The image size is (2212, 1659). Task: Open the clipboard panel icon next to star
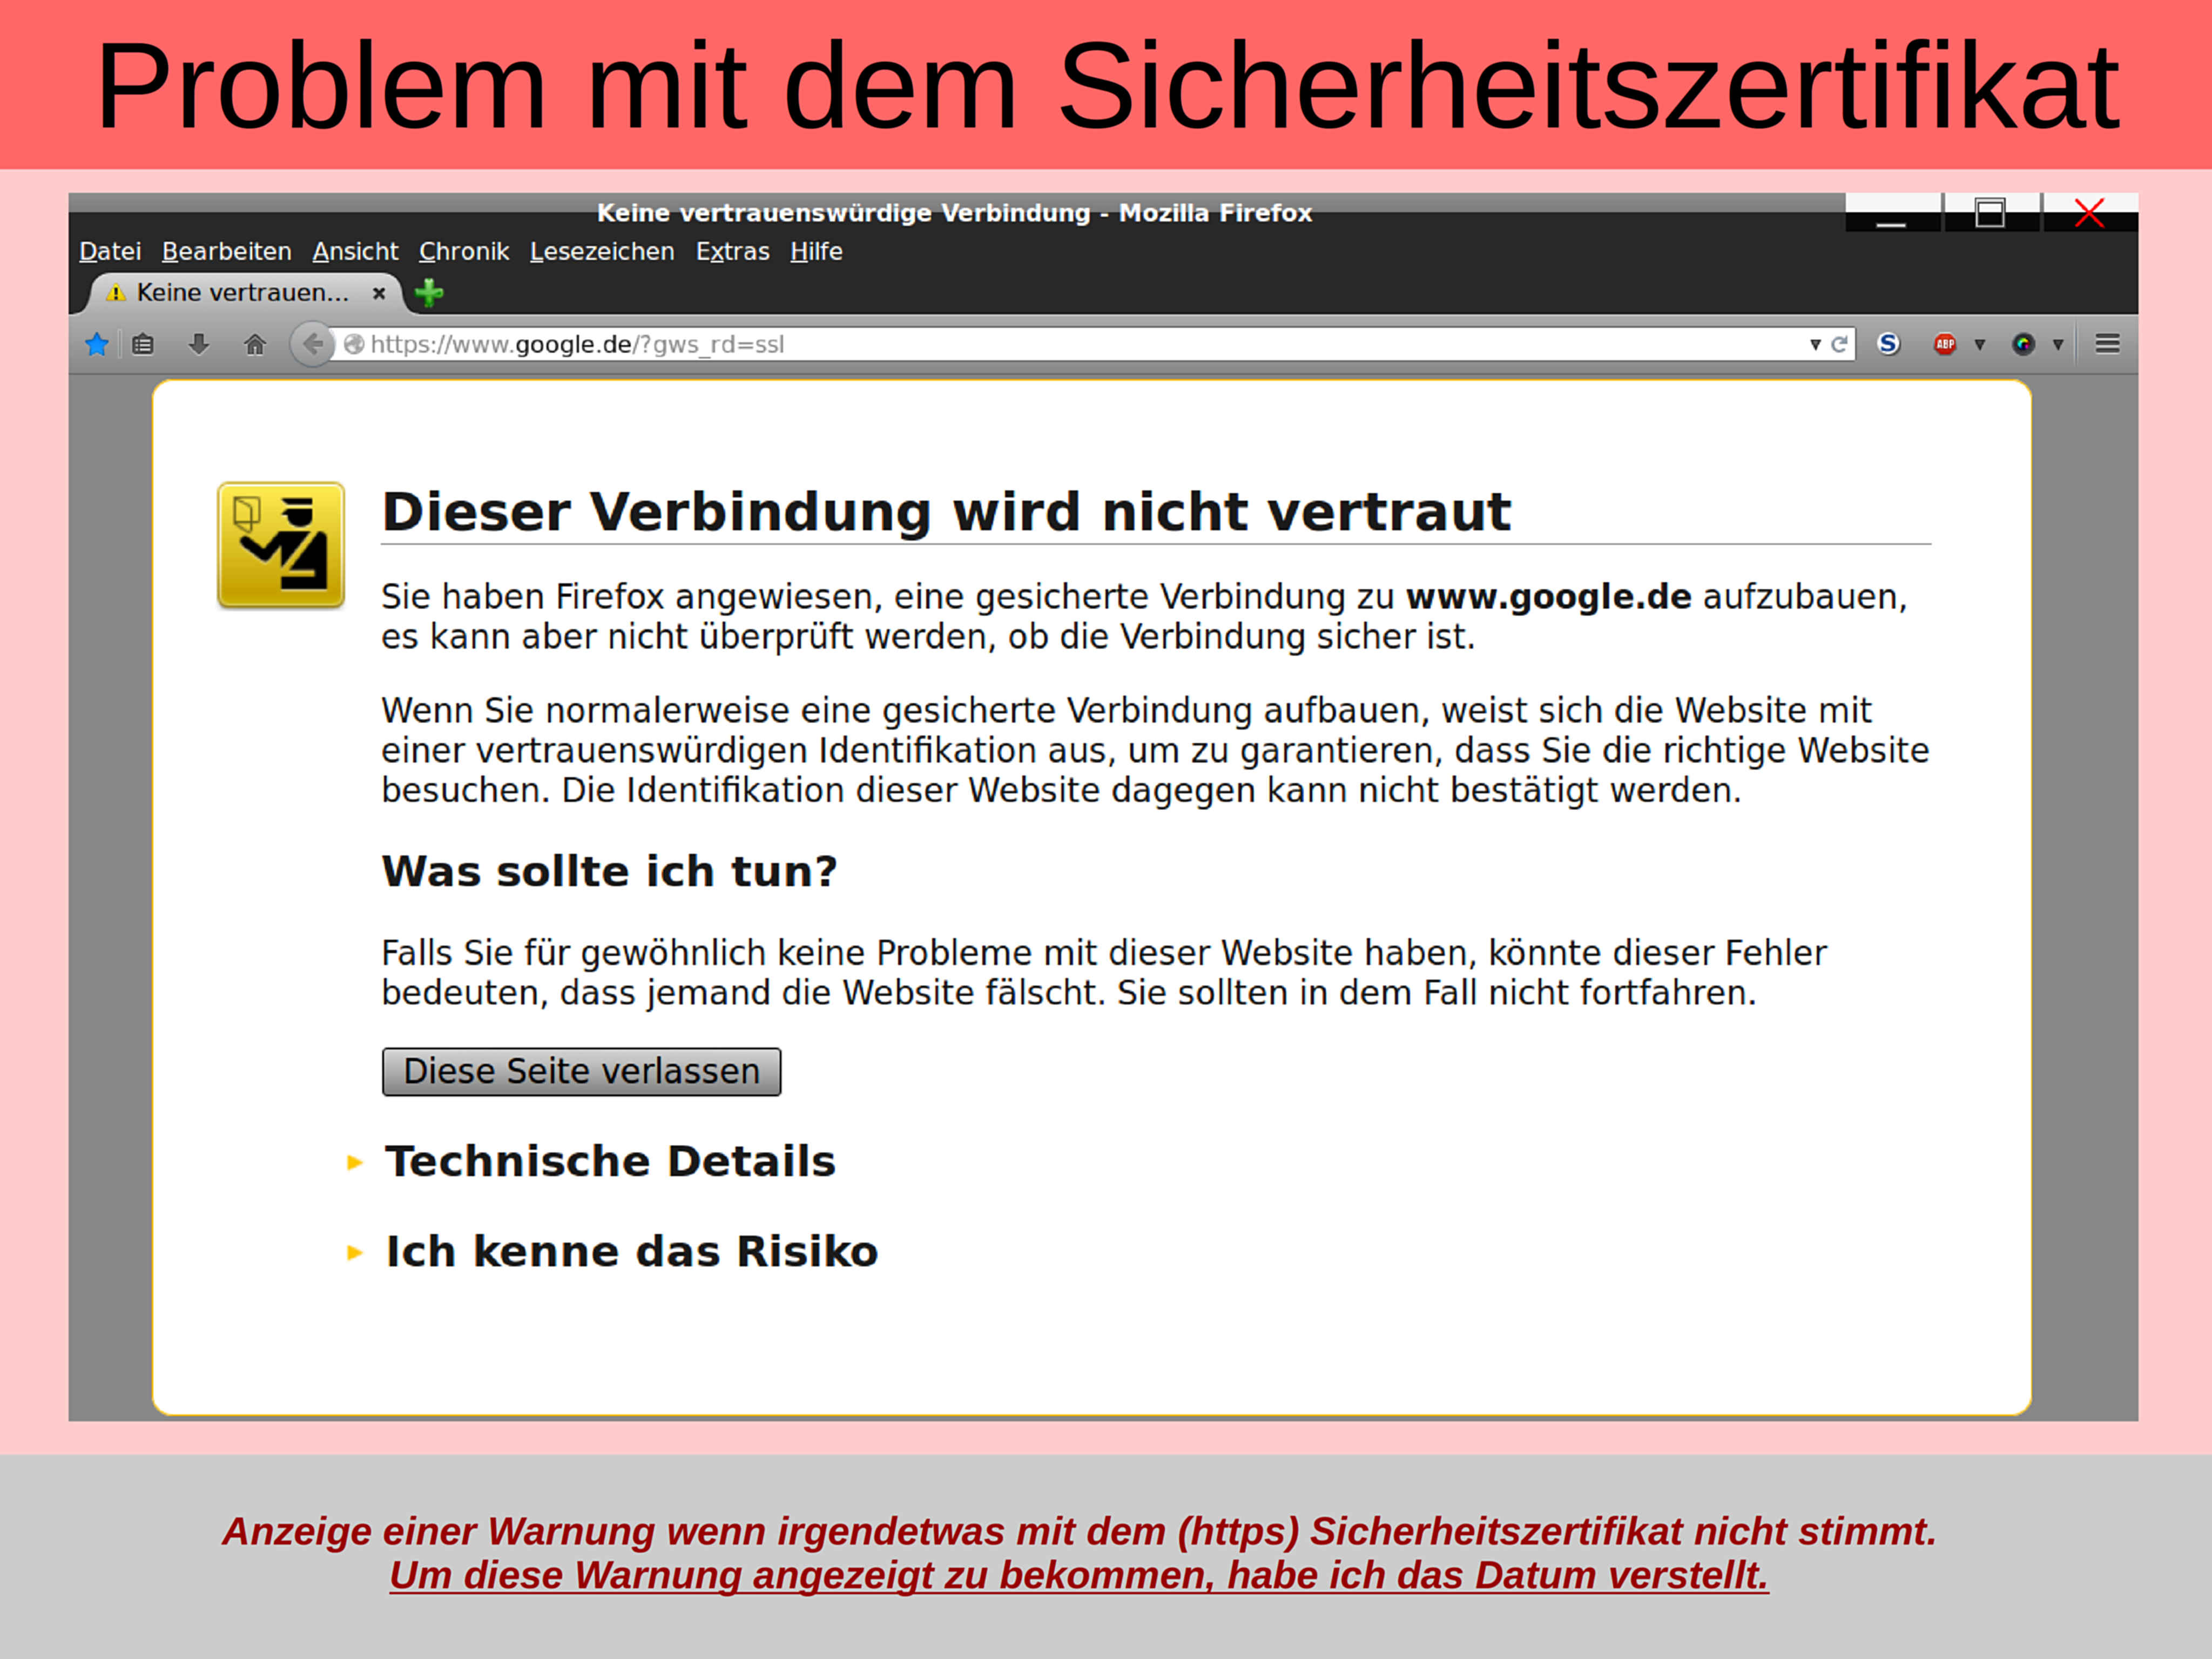pyautogui.click(x=143, y=344)
